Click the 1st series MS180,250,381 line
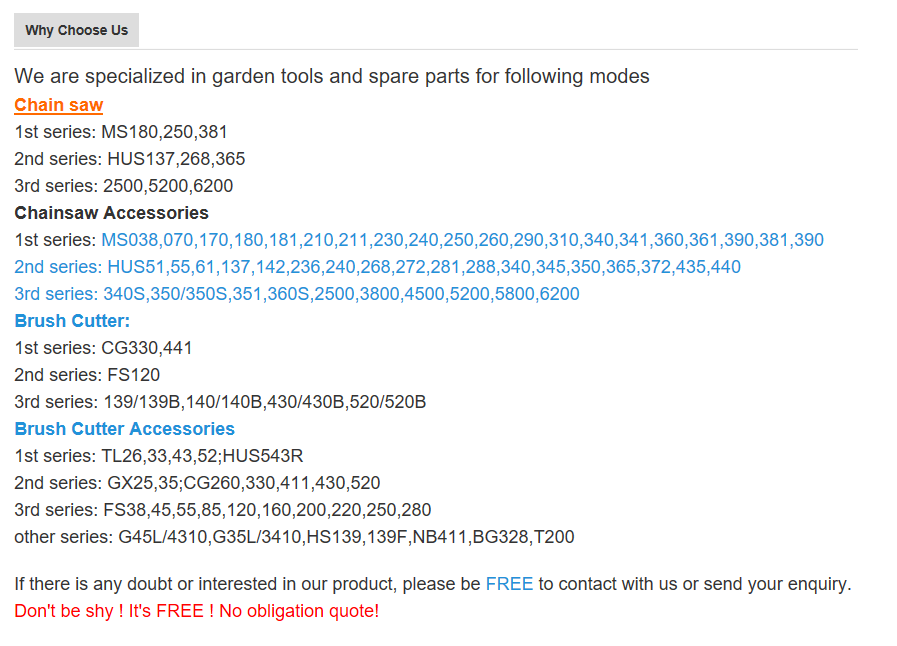 point(121,132)
